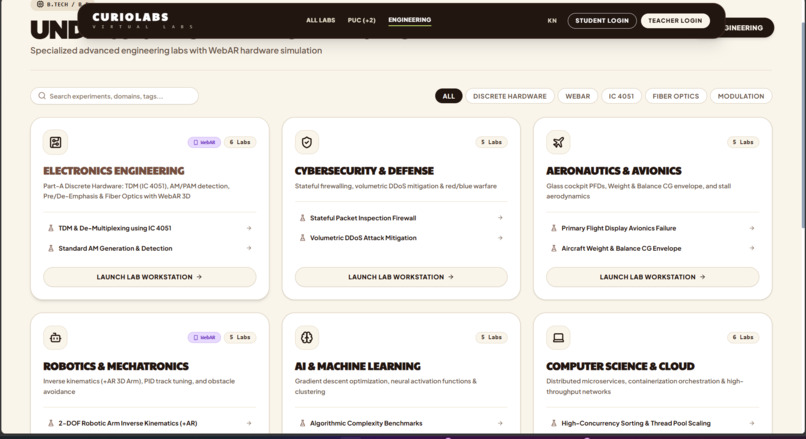Filter by Modulation tag
The width and height of the screenshot is (806, 439).
(x=741, y=96)
